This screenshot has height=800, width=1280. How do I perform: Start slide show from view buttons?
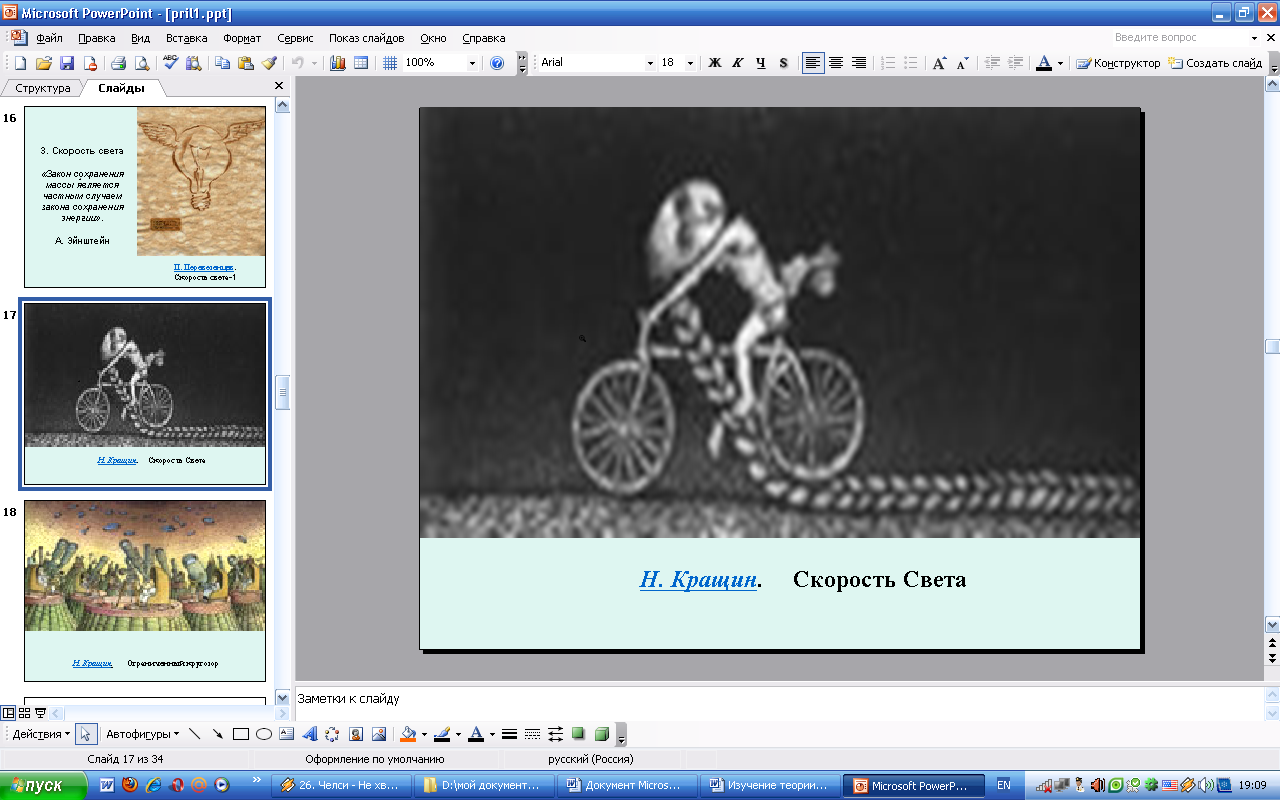pos(40,713)
